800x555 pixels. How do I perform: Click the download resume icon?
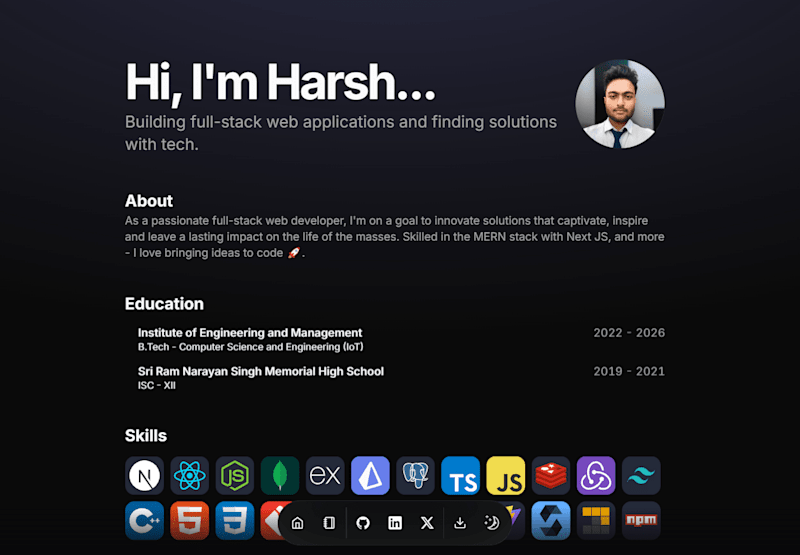(460, 523)
